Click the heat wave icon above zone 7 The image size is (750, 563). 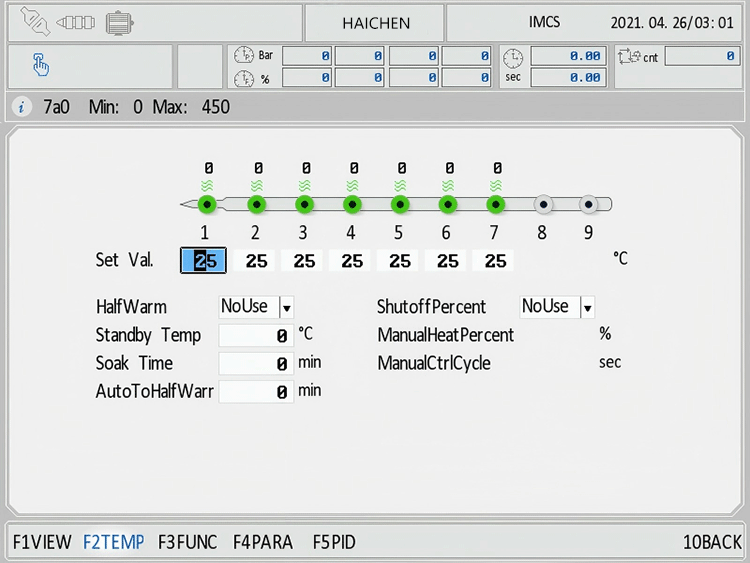pyautogui.click(x=496, y=186)
